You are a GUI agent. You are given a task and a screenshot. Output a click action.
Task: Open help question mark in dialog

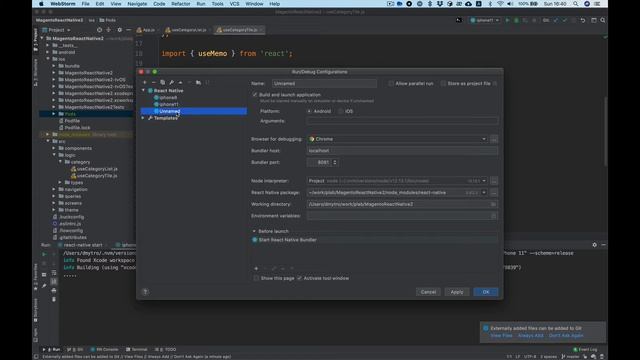(145, 292)
